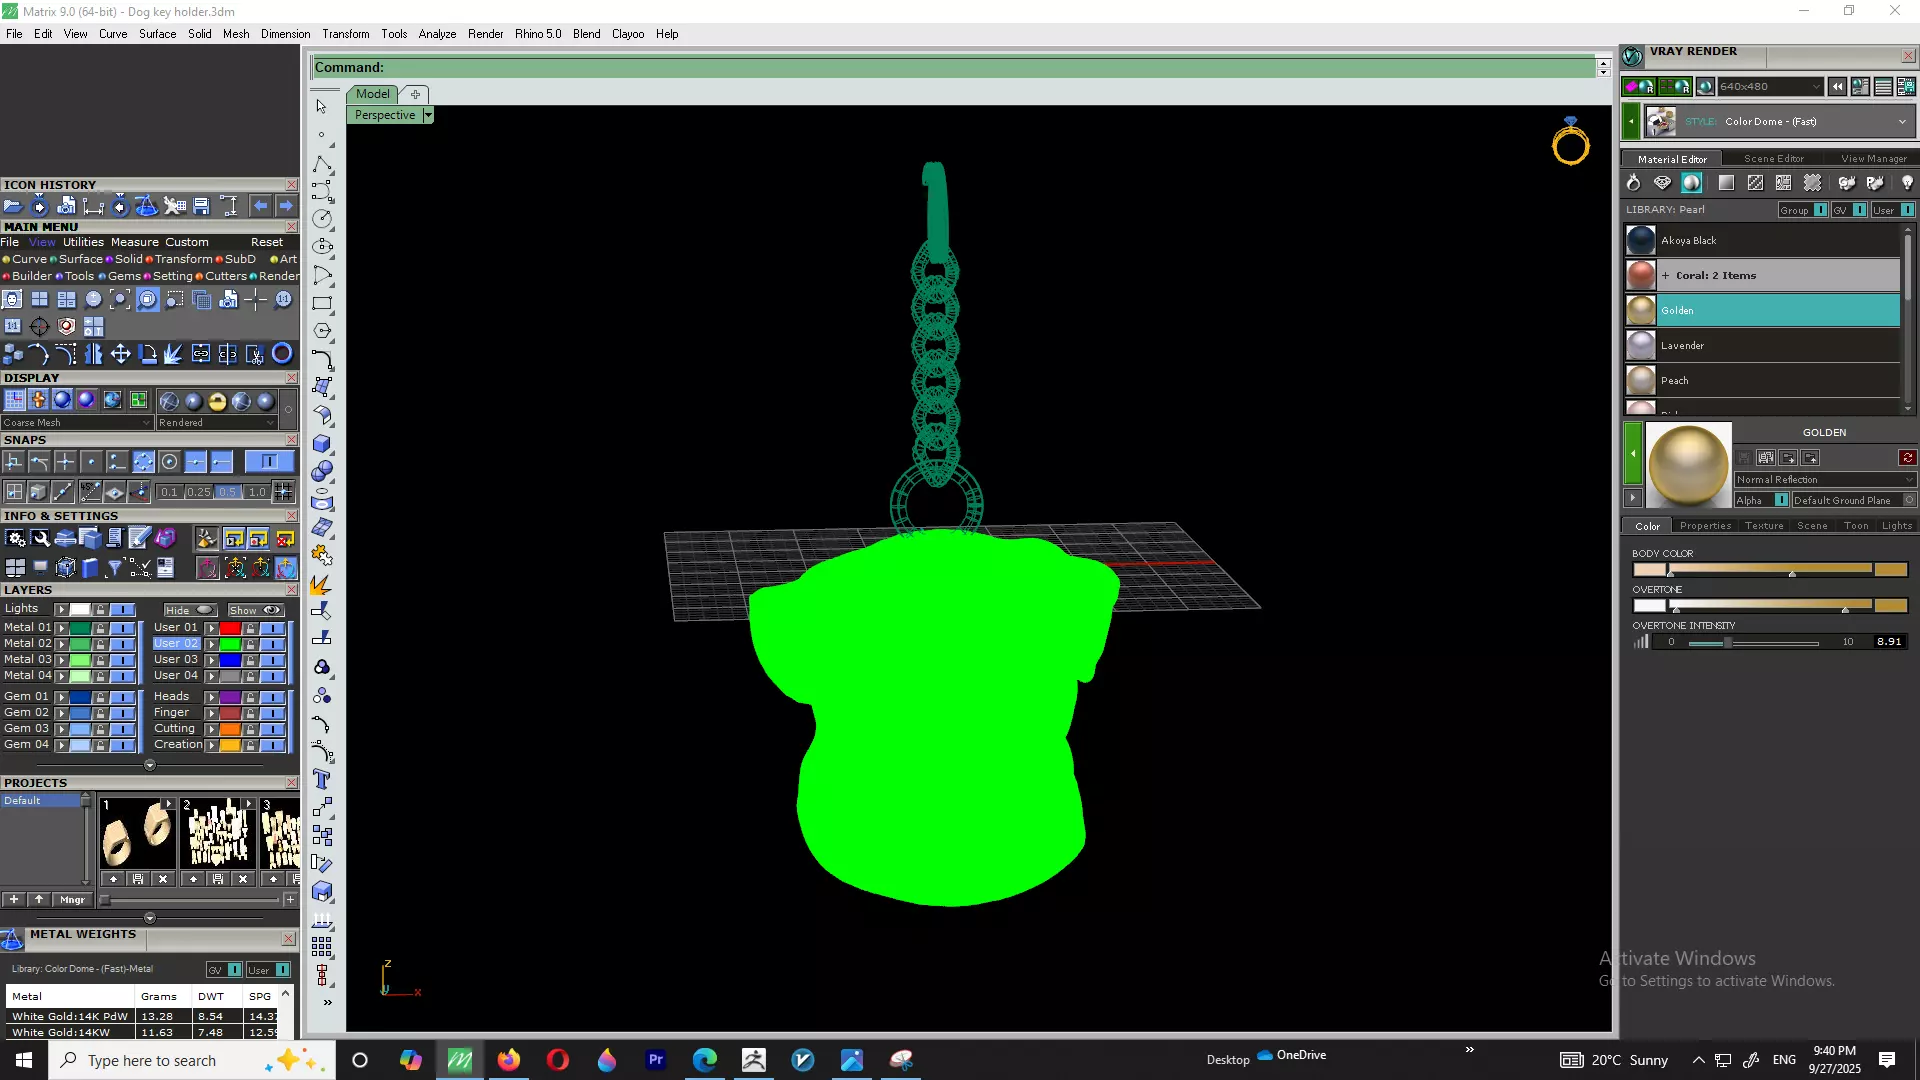Click the Box solid tool in vertical toolbar
This screenshot has height=1080, width=1920.
[x=322, y=443]
